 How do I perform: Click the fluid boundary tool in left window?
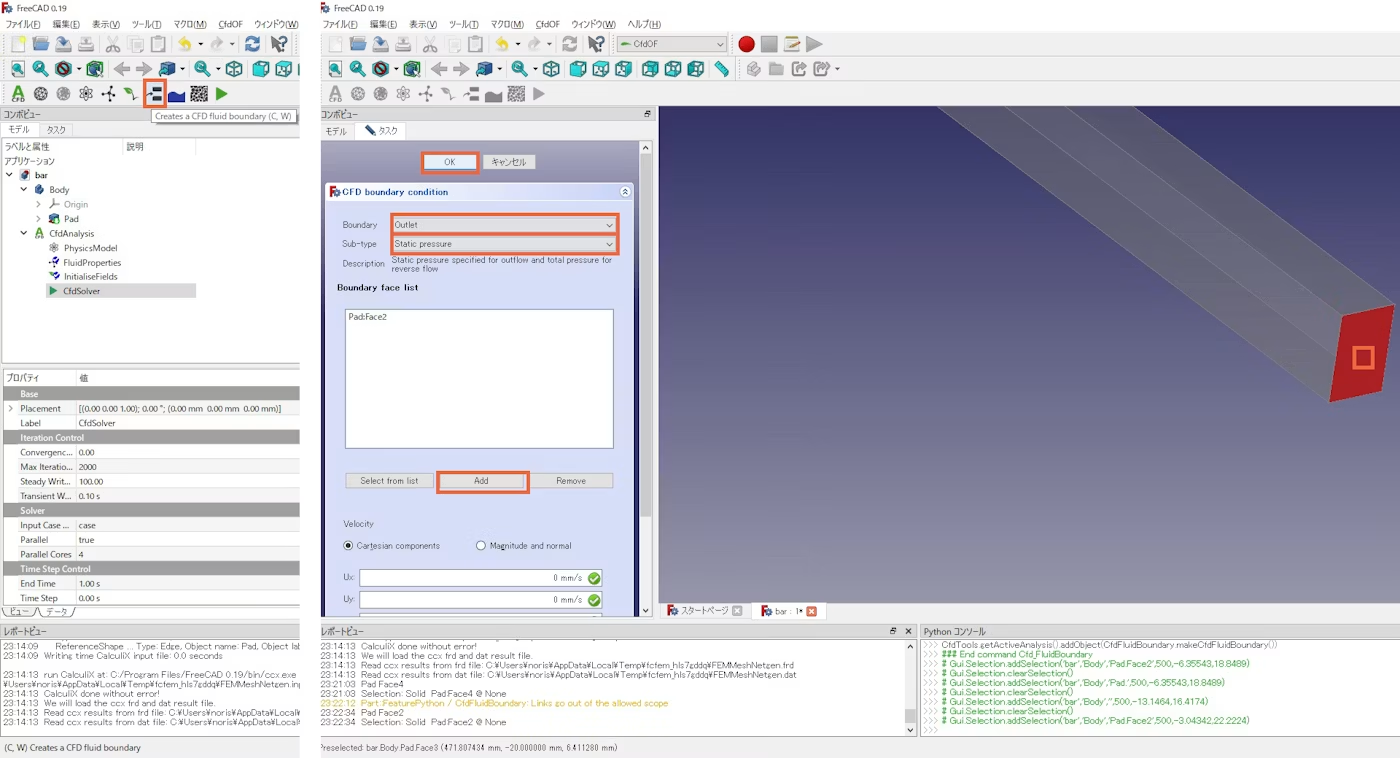(154, 94)
